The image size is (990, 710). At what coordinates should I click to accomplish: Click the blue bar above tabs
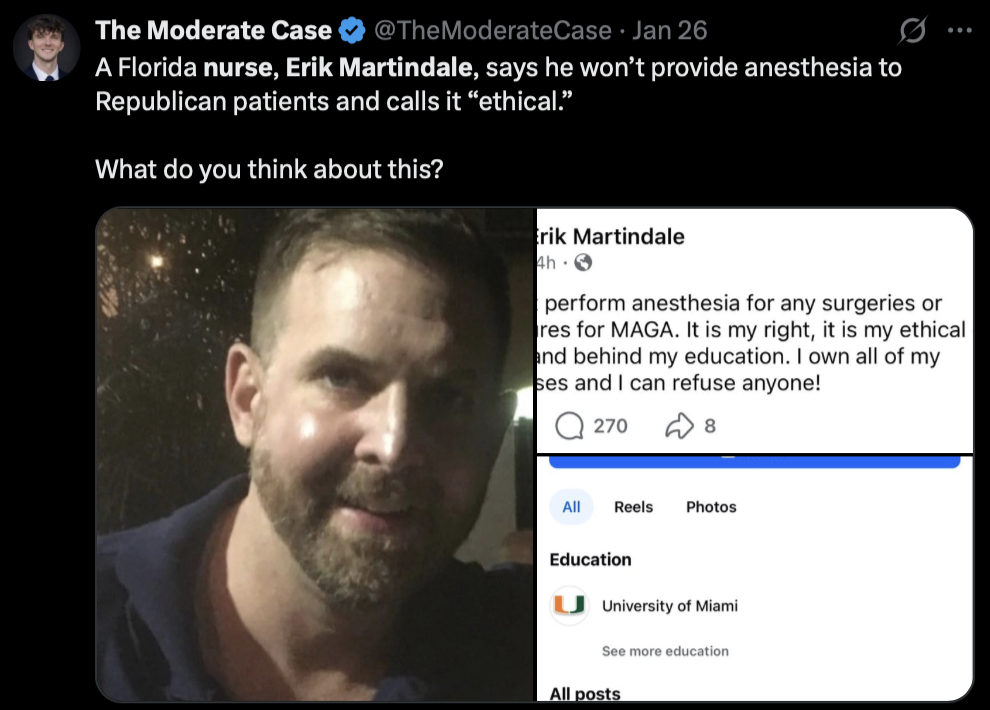click(x=754, y=461)
